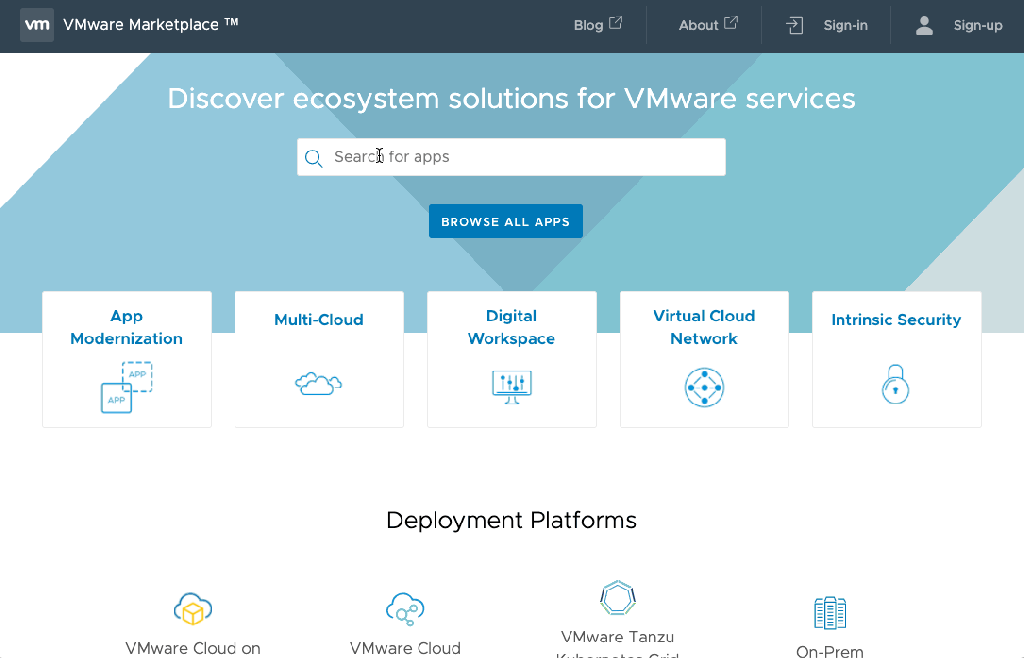Click the VMware Cloud on AWS box icon
This screenshot has width=1024, height=658.
193,608
